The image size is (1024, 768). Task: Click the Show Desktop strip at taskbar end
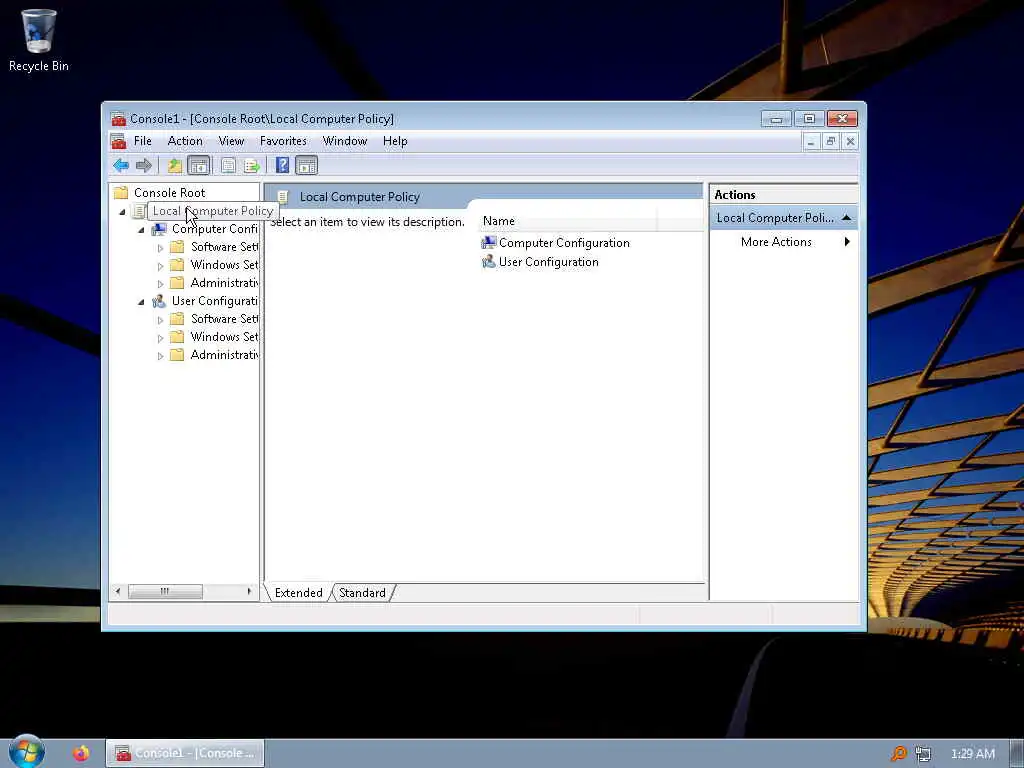tap(1016, 754)
